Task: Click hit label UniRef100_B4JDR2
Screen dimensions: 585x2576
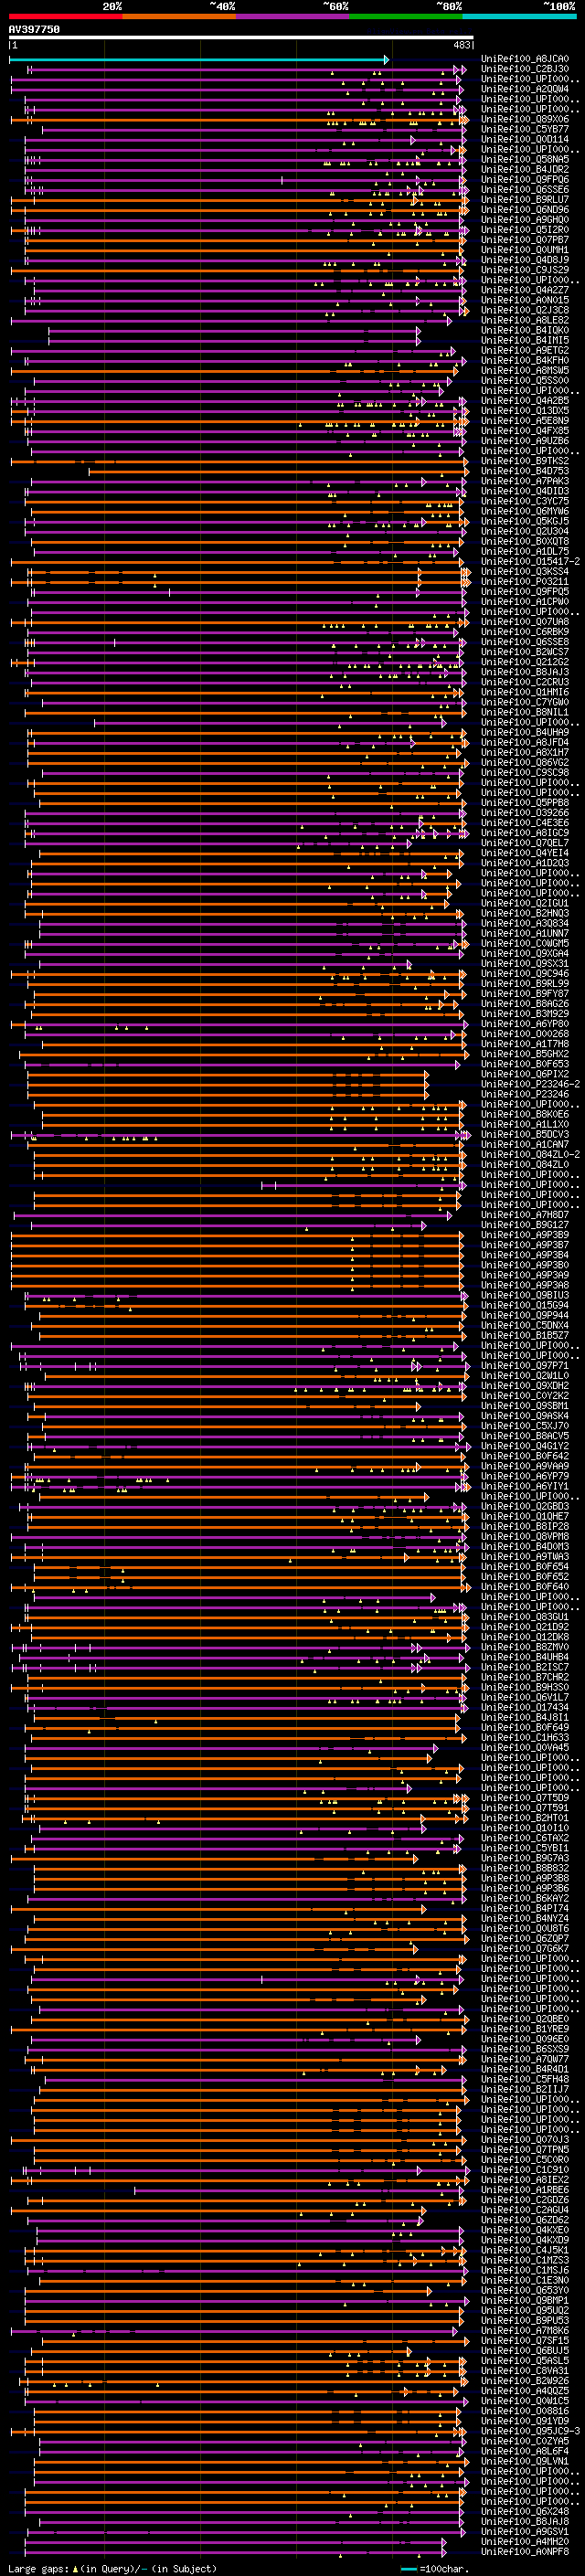Action: pyautogui.click(x=525, y=169)
